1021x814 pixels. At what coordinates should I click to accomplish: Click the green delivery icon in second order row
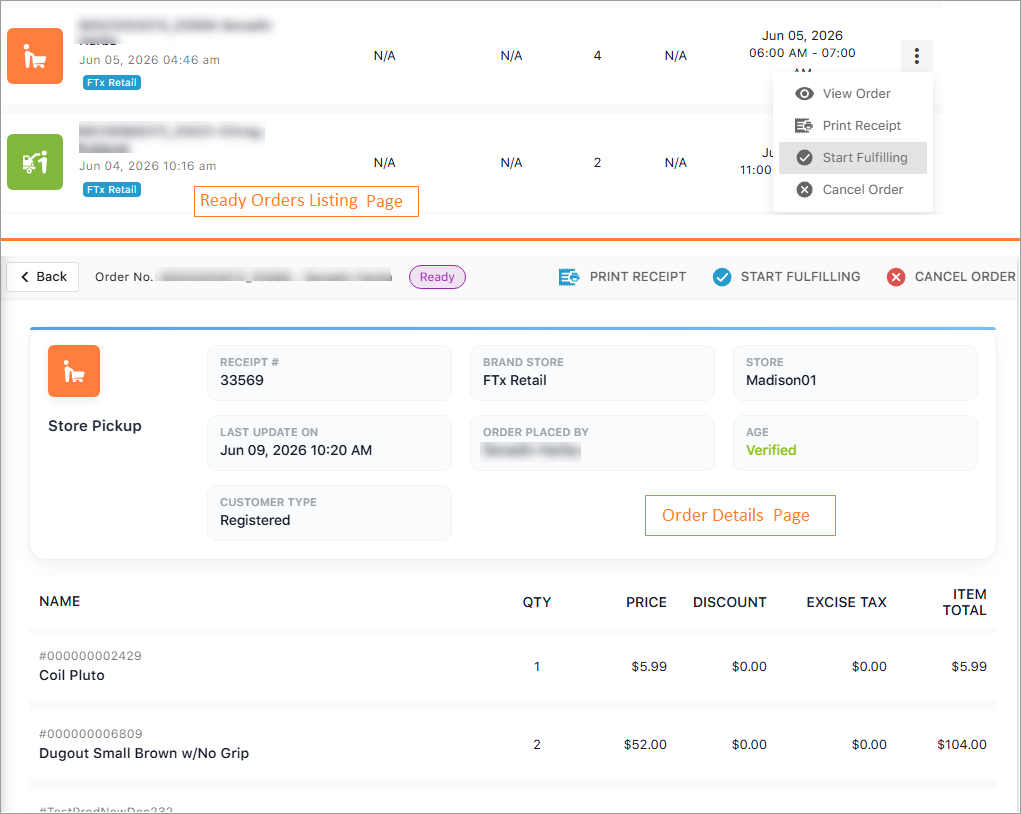(x=35, y=162)
